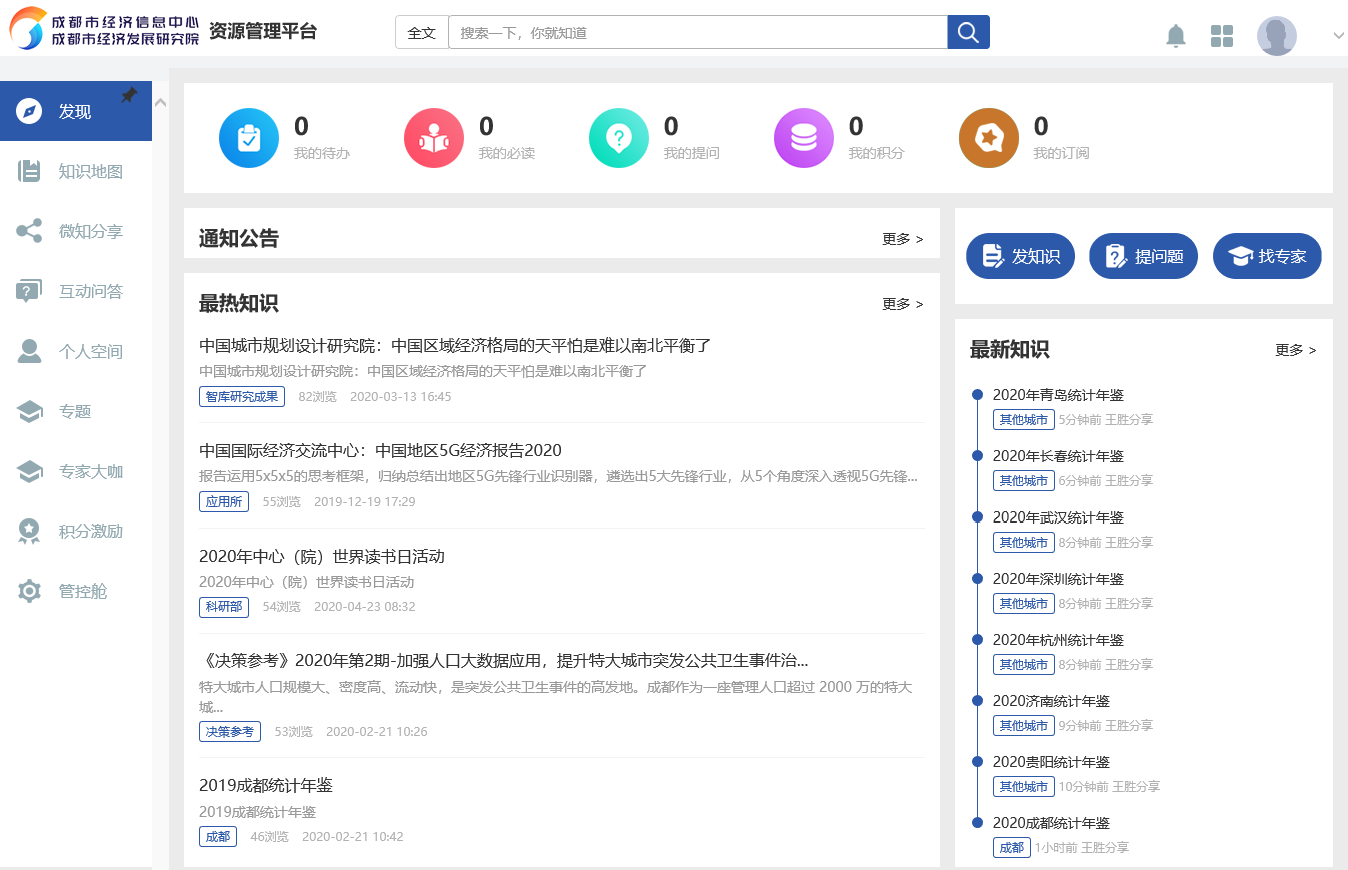The height and width of the screenshot is (870, 1348).
Task: Click 其他城市 tag under 2020年武汉统计年鉴
Action: (x=1024, y=542)
